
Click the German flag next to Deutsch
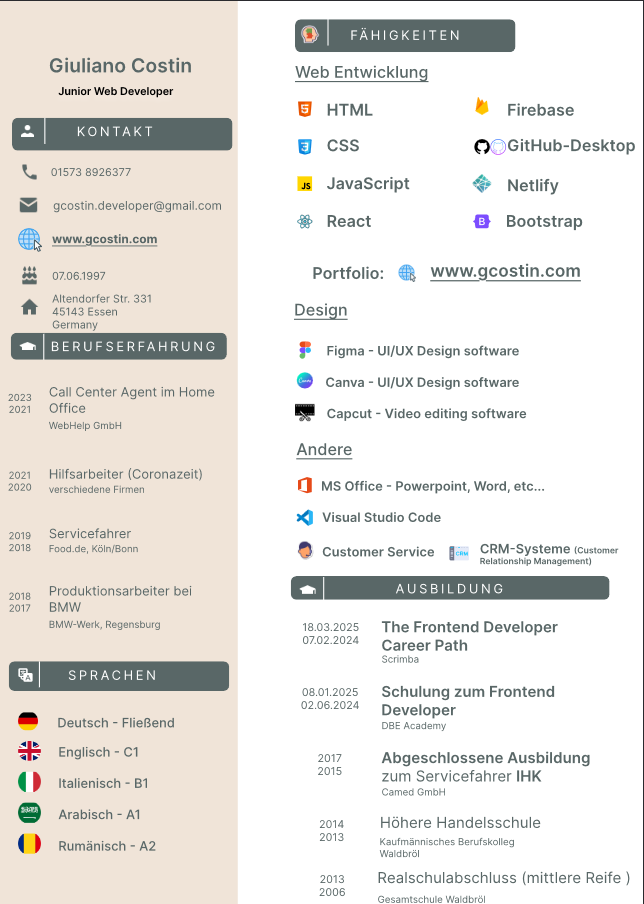(28, 721)
